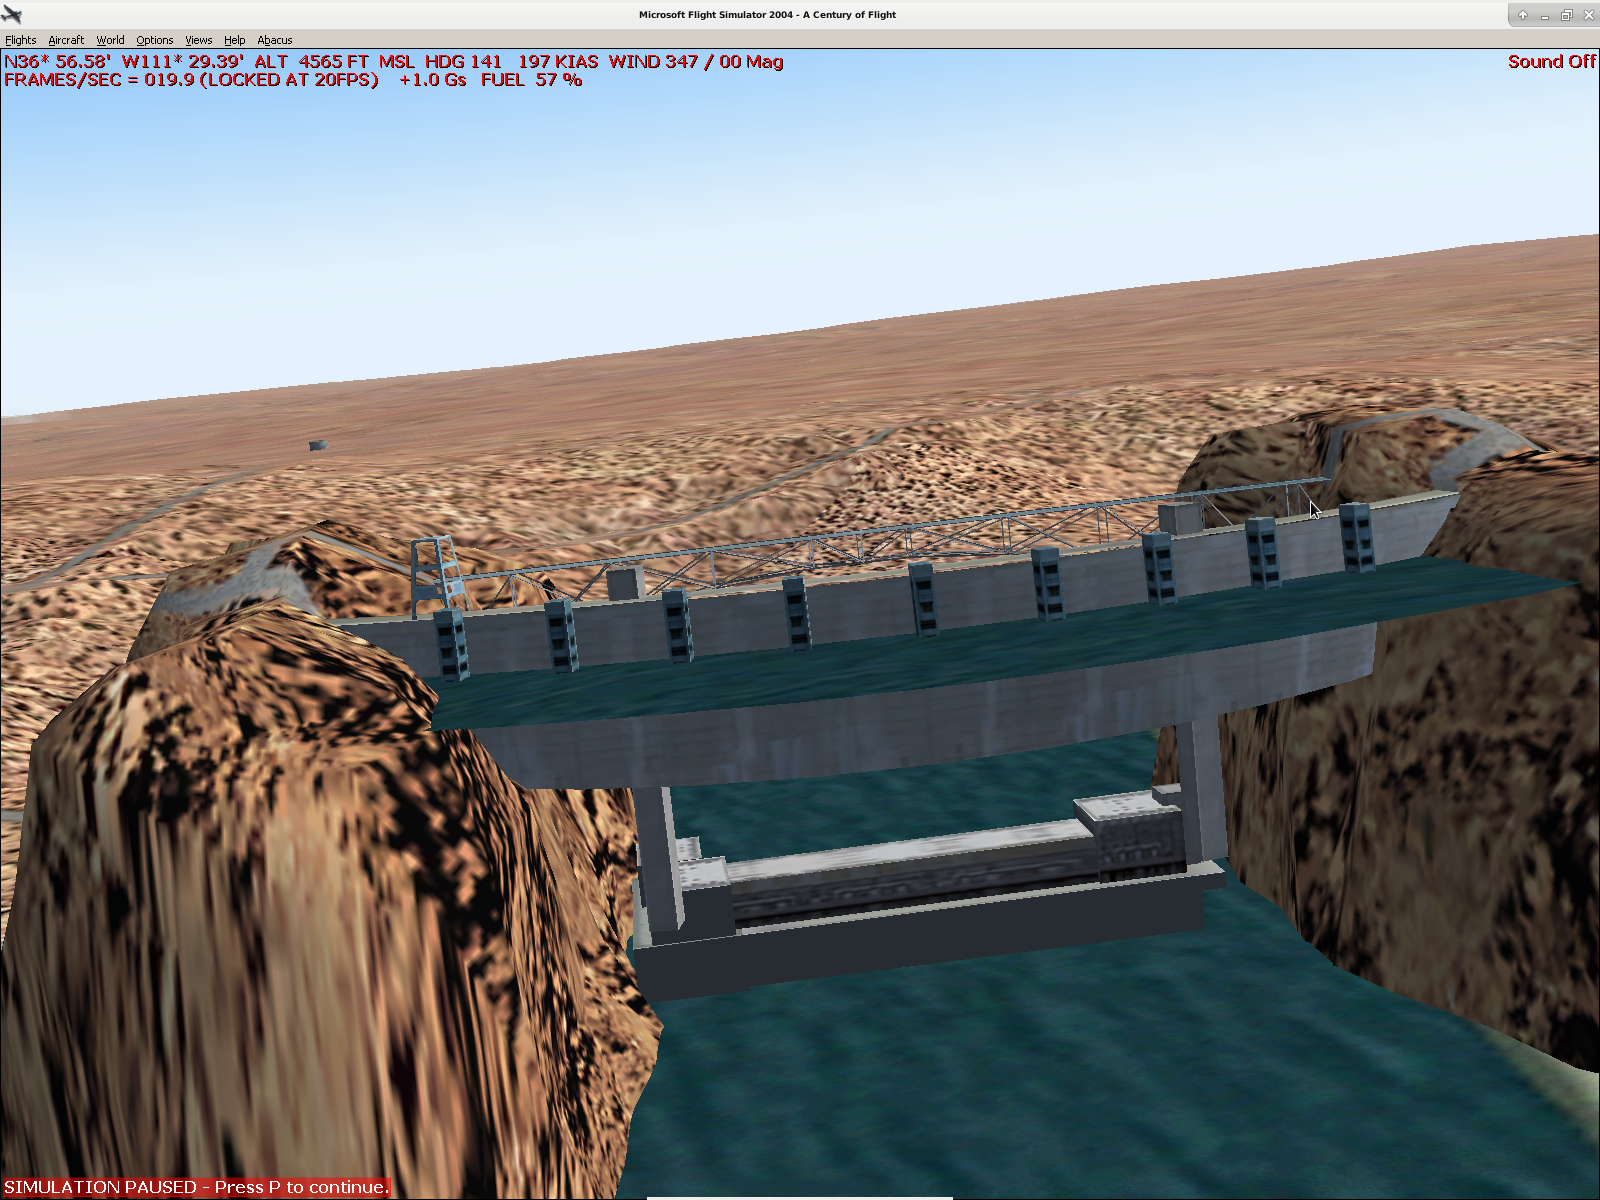Click the FRAMES/SEC counter text

click(x=191, y=80)
